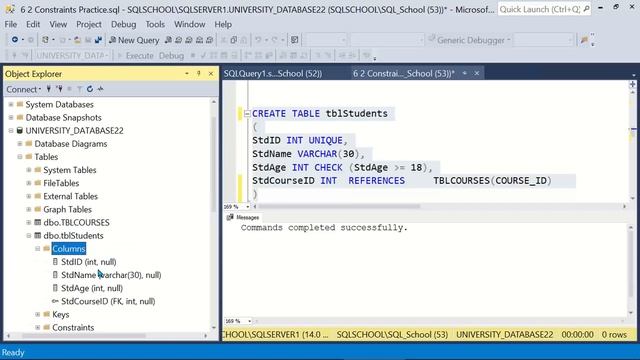Open the Connect dropdown in Object Explorer

pyautogui.click(x=24, y=89)
